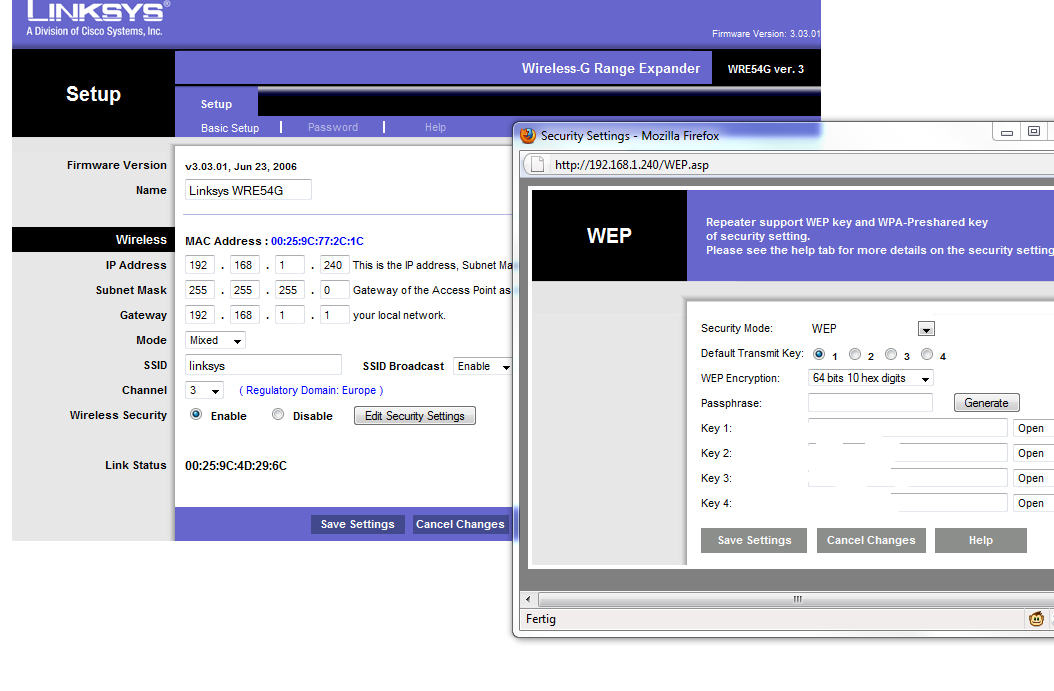
Task: Open the Channel dropdown showing 3
Action: [204, 391]
